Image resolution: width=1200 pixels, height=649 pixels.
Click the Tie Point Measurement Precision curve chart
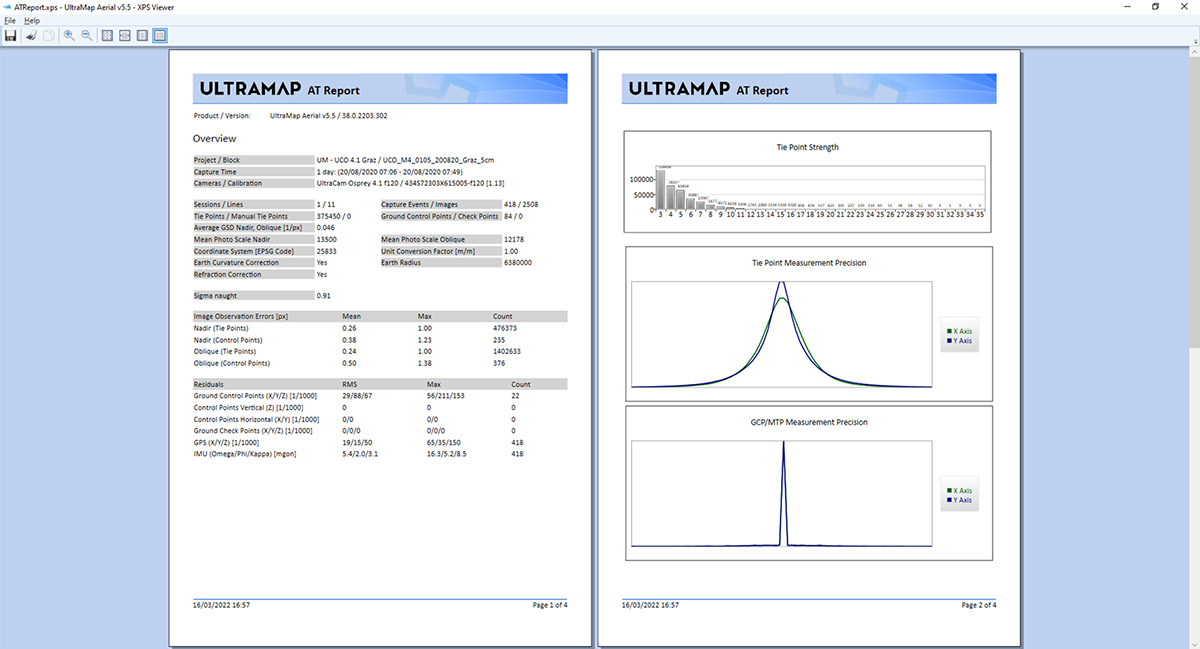point(807,322)
